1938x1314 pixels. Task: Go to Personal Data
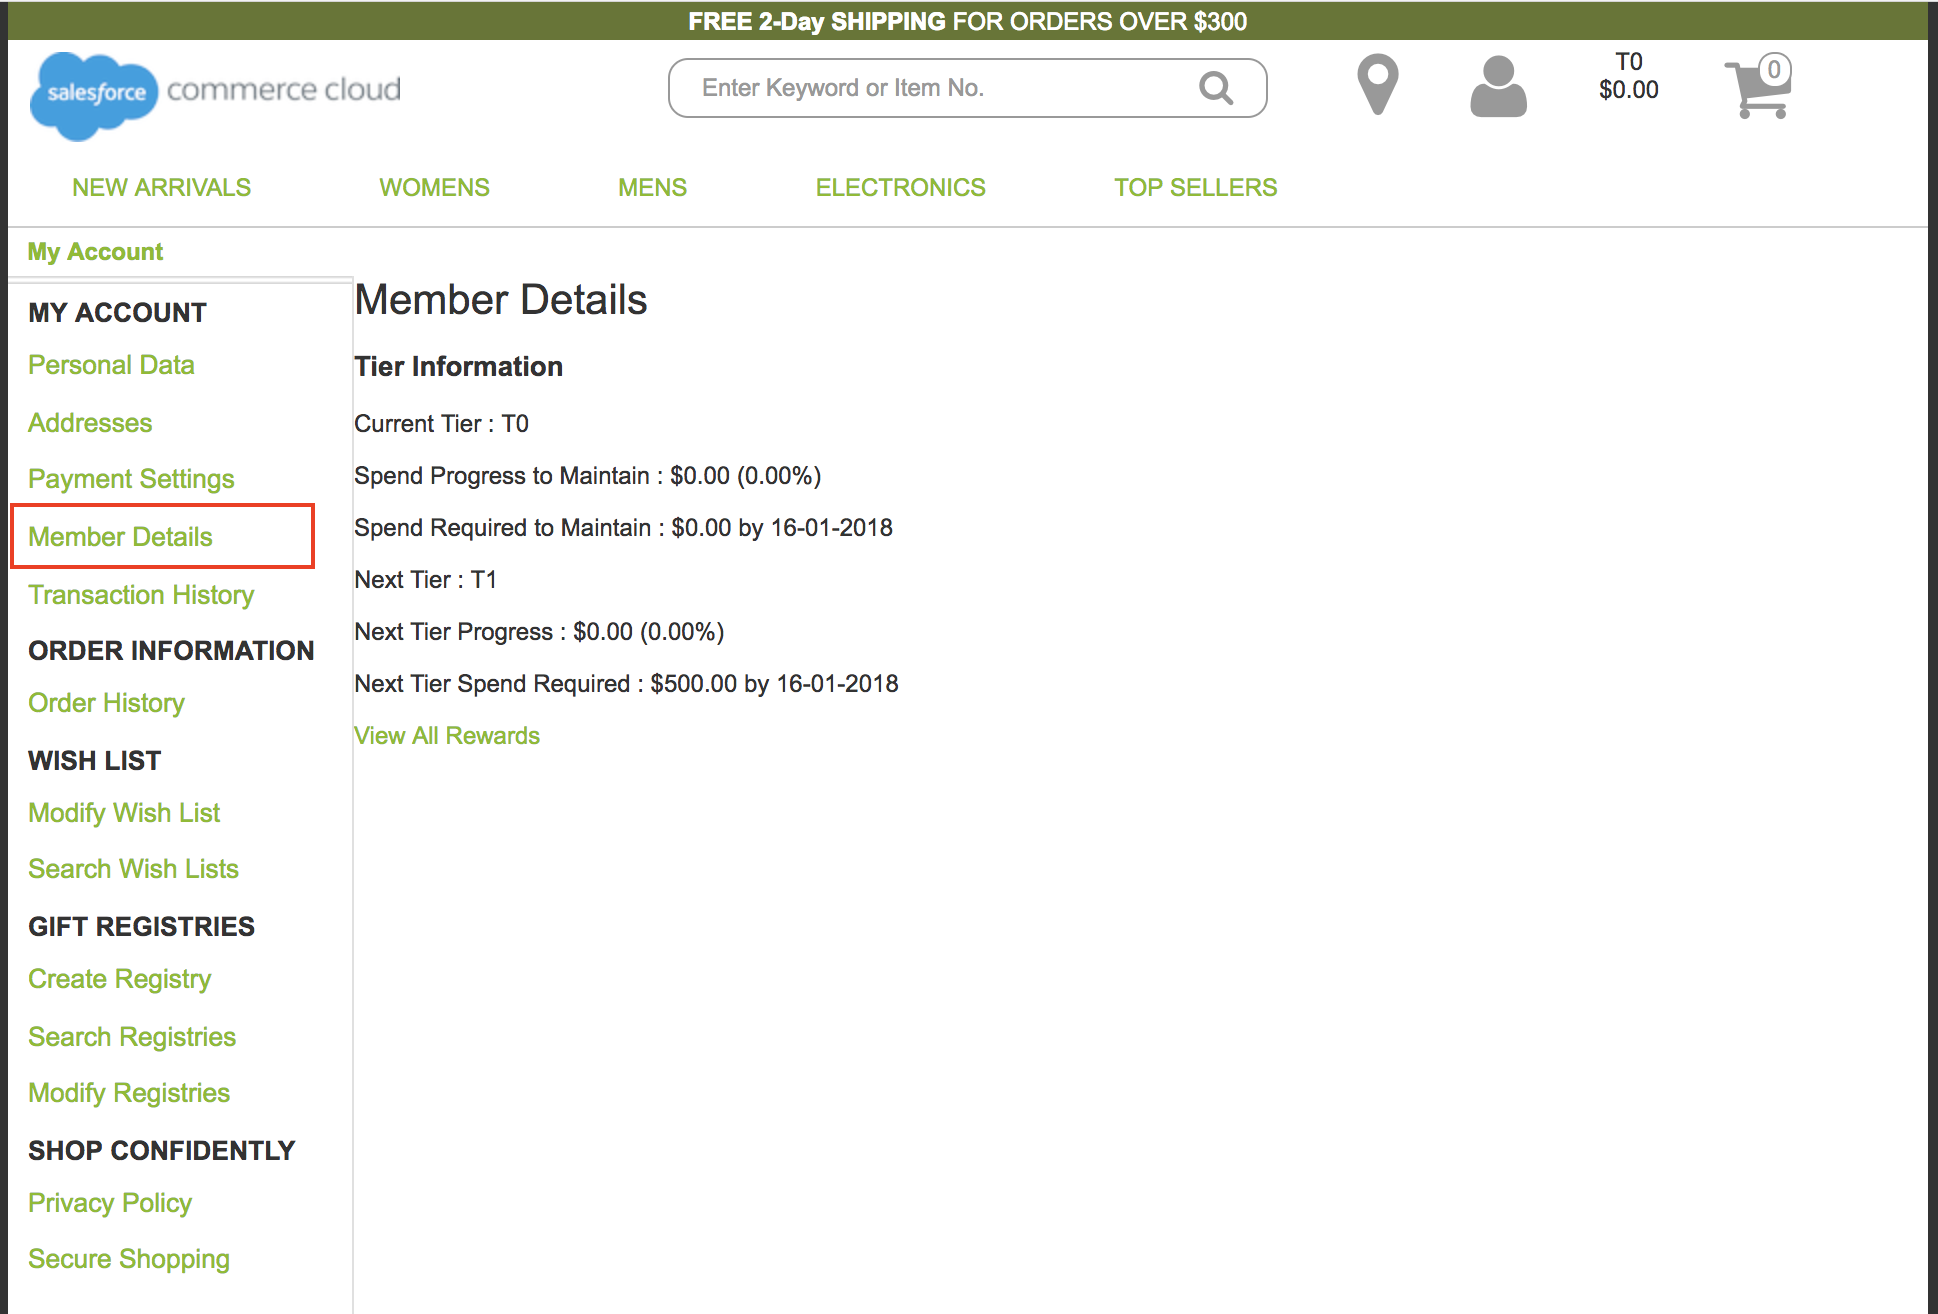pyautogui.click(x=111, y=365)
